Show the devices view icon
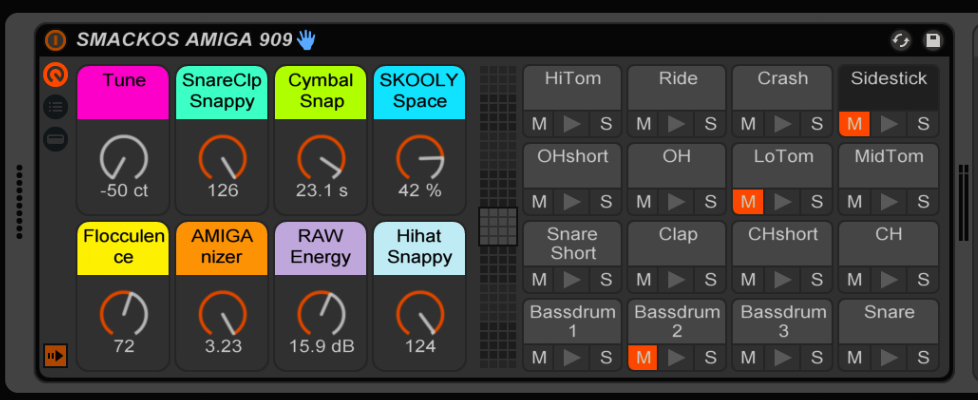The height and width of the screenshot is (400, 978). (x=56, y=139)
